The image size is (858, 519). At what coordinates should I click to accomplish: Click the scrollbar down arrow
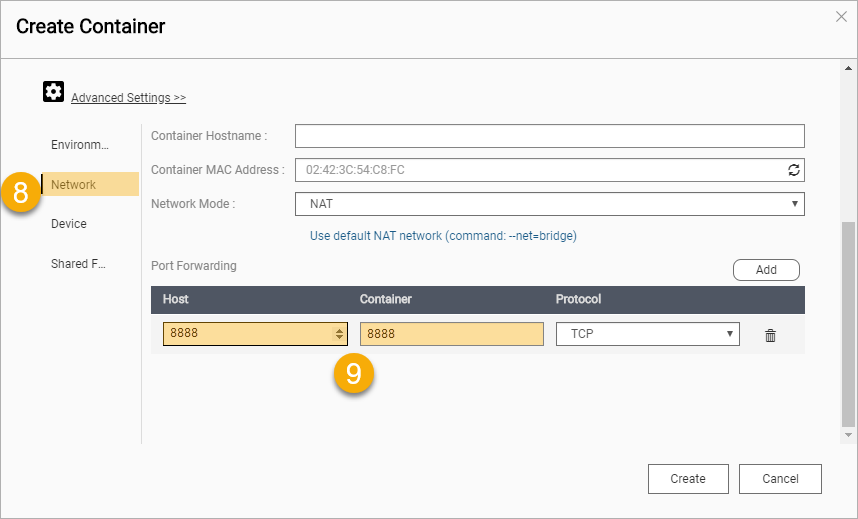tap(848, 435)
